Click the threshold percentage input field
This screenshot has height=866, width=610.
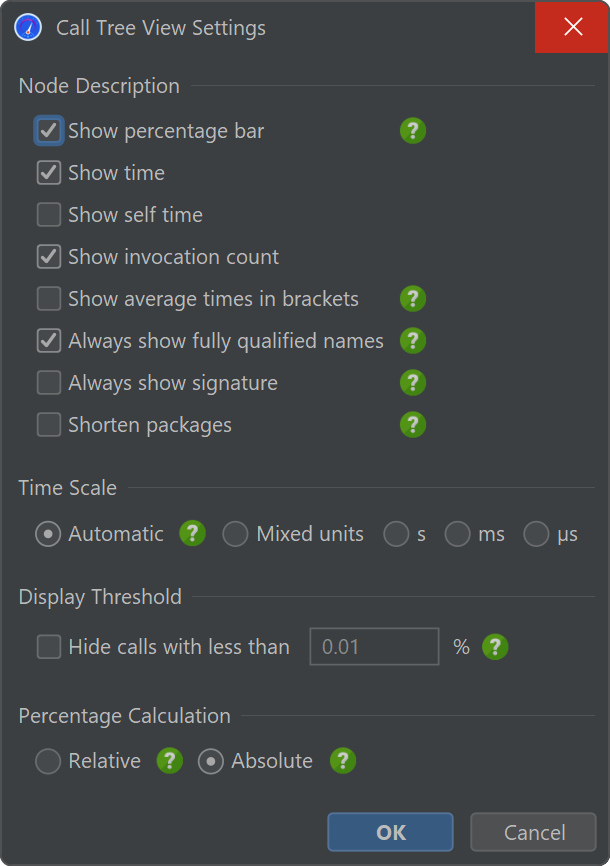[374, 647]
